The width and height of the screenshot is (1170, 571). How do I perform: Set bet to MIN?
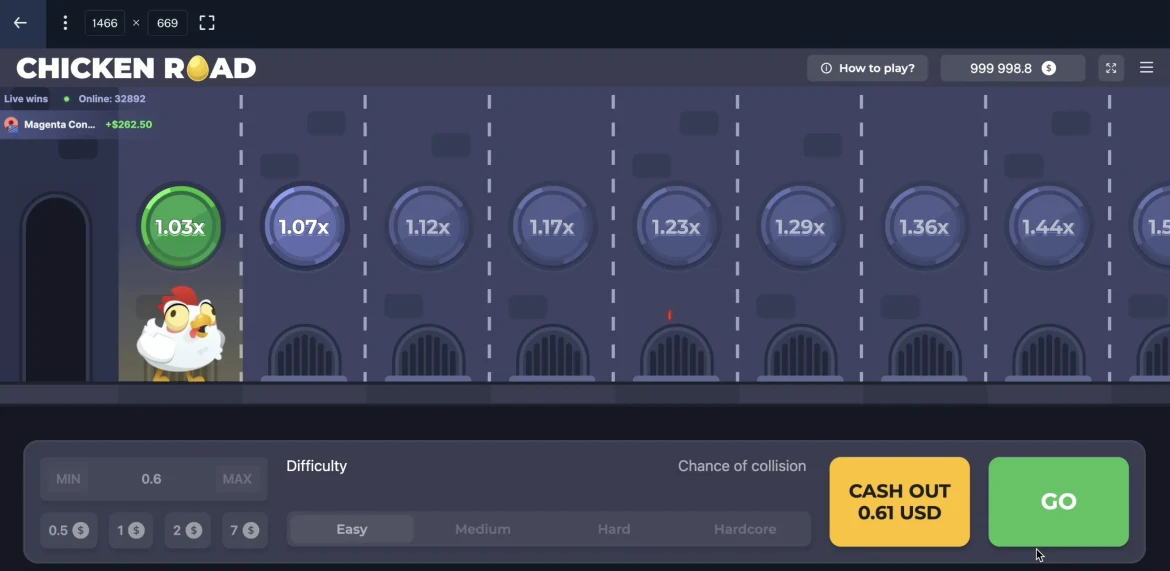(68, 479)
